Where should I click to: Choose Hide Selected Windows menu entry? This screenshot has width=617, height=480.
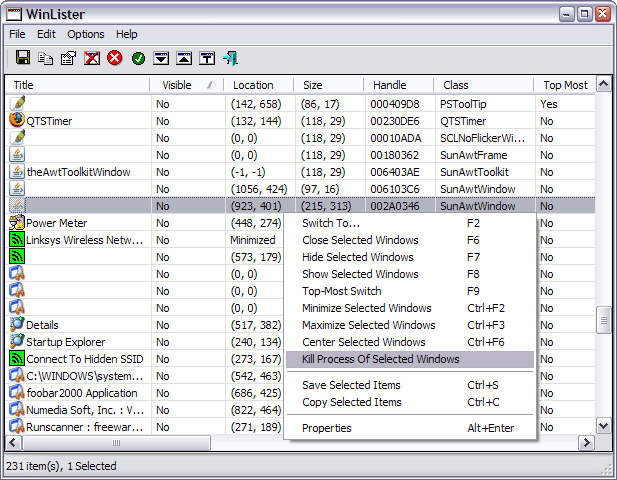410,257
